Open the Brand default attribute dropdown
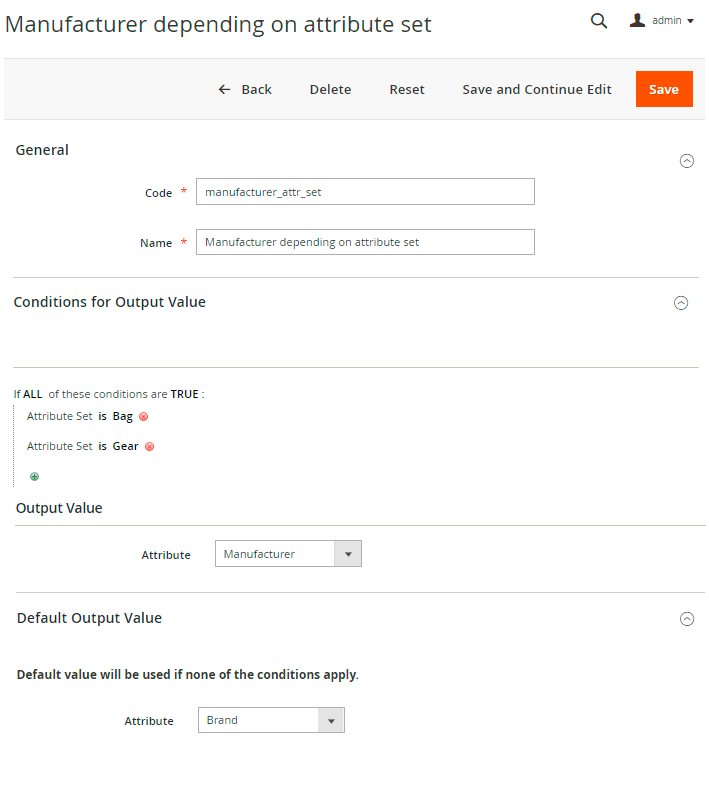Image resolution: width=709 pixels, height=800 pixels. tap(271, 720)
